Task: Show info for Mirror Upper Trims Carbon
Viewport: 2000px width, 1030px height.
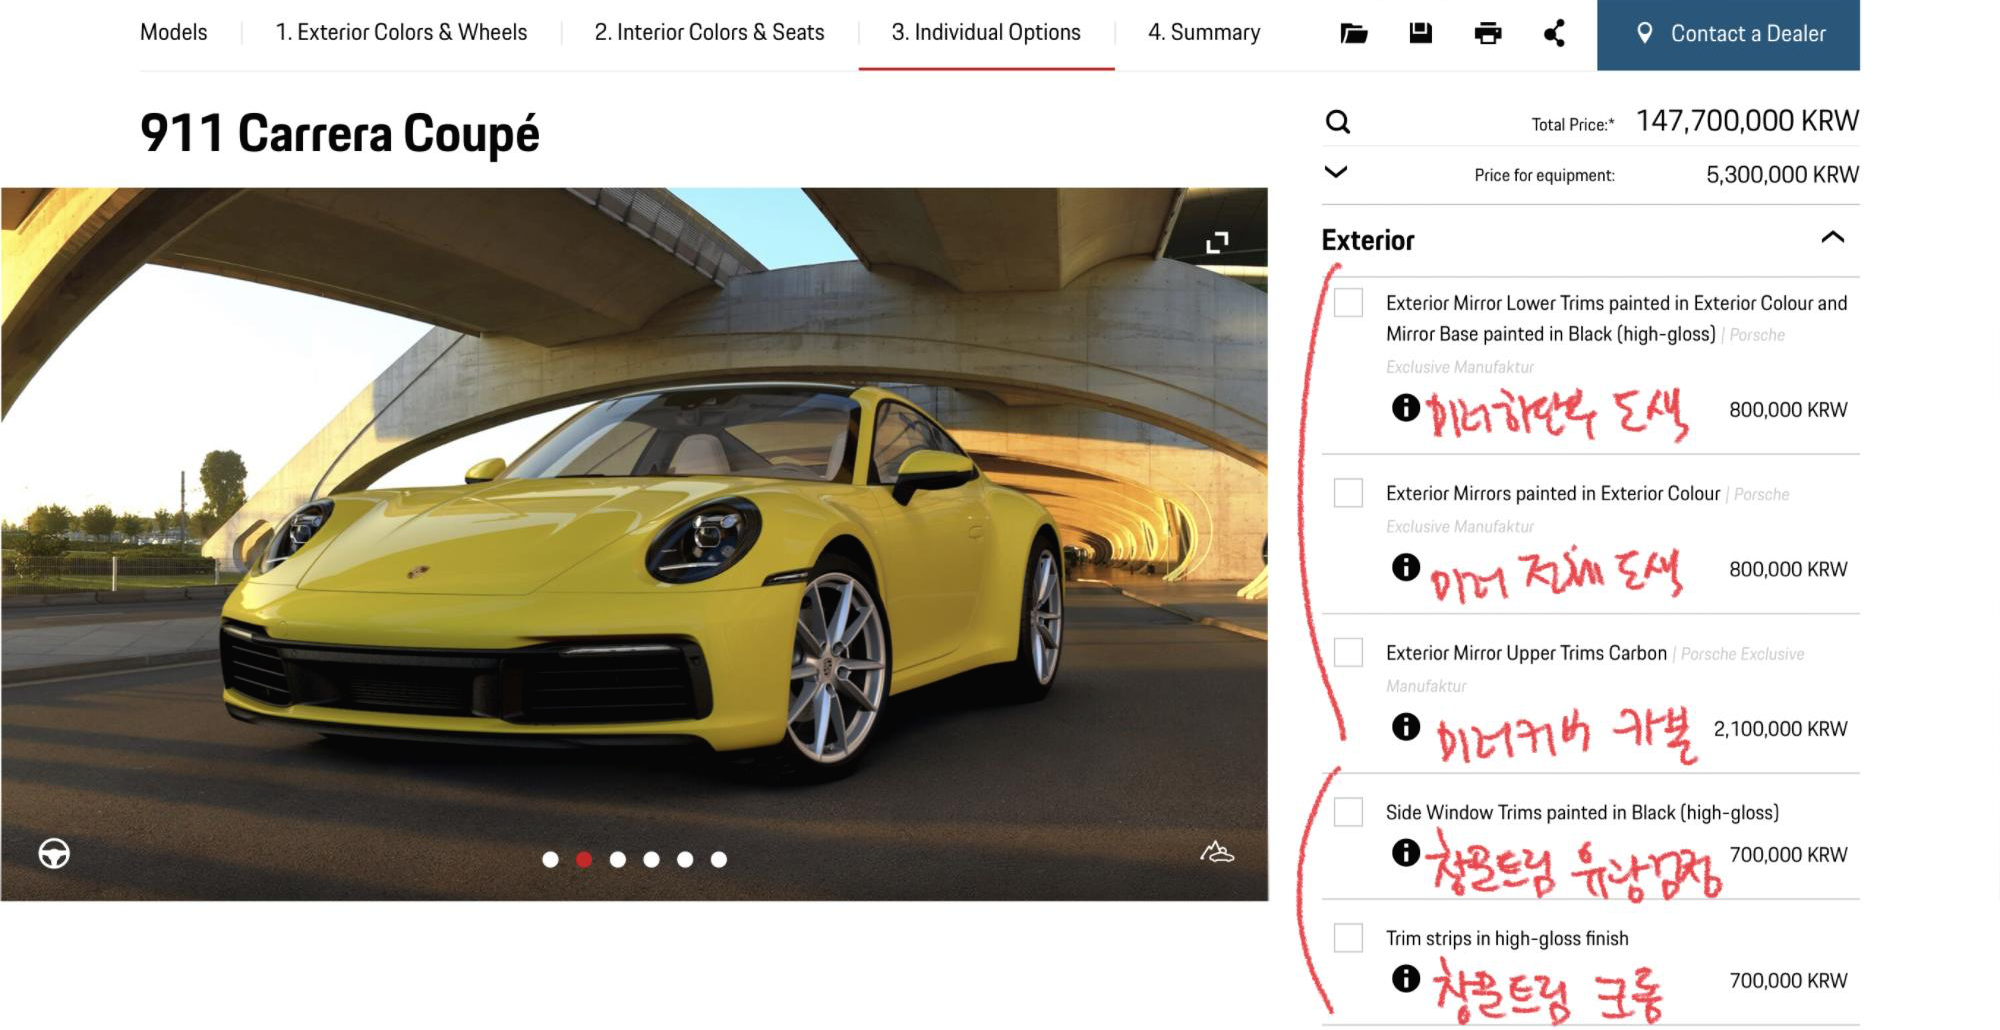Action: point(1405,726)
